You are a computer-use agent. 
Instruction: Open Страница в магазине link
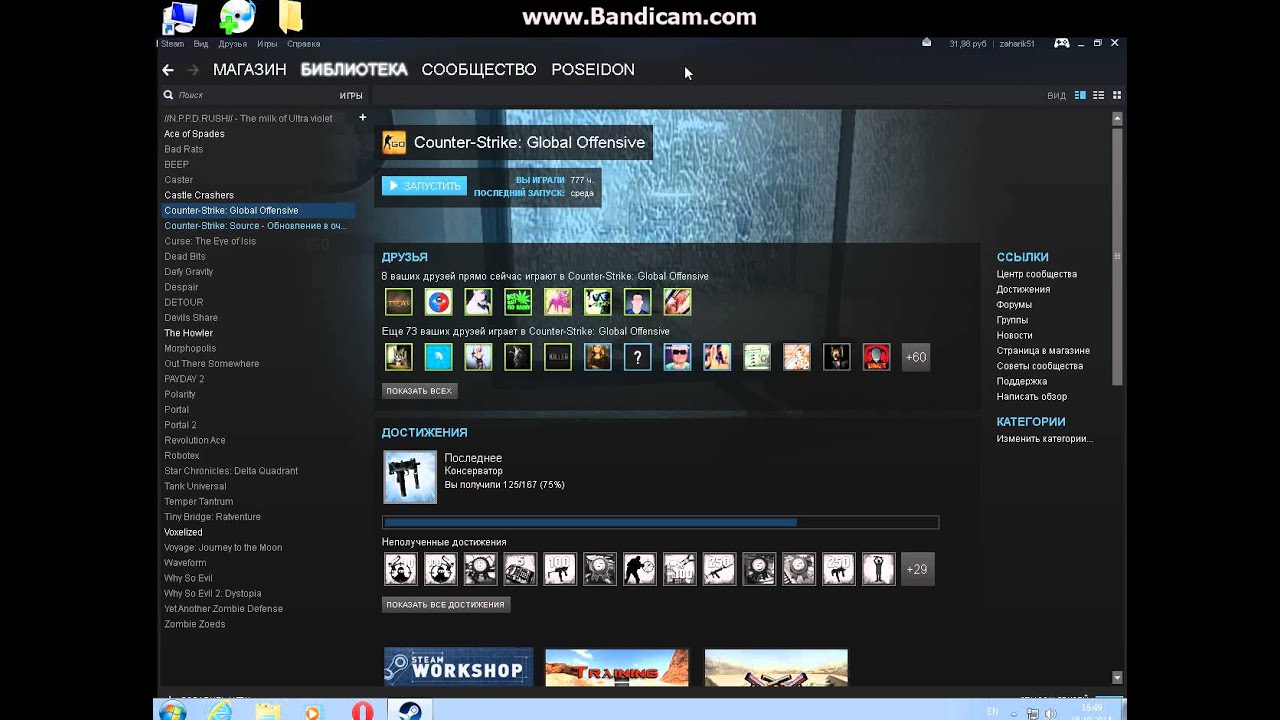click(x=1043, y=351)
